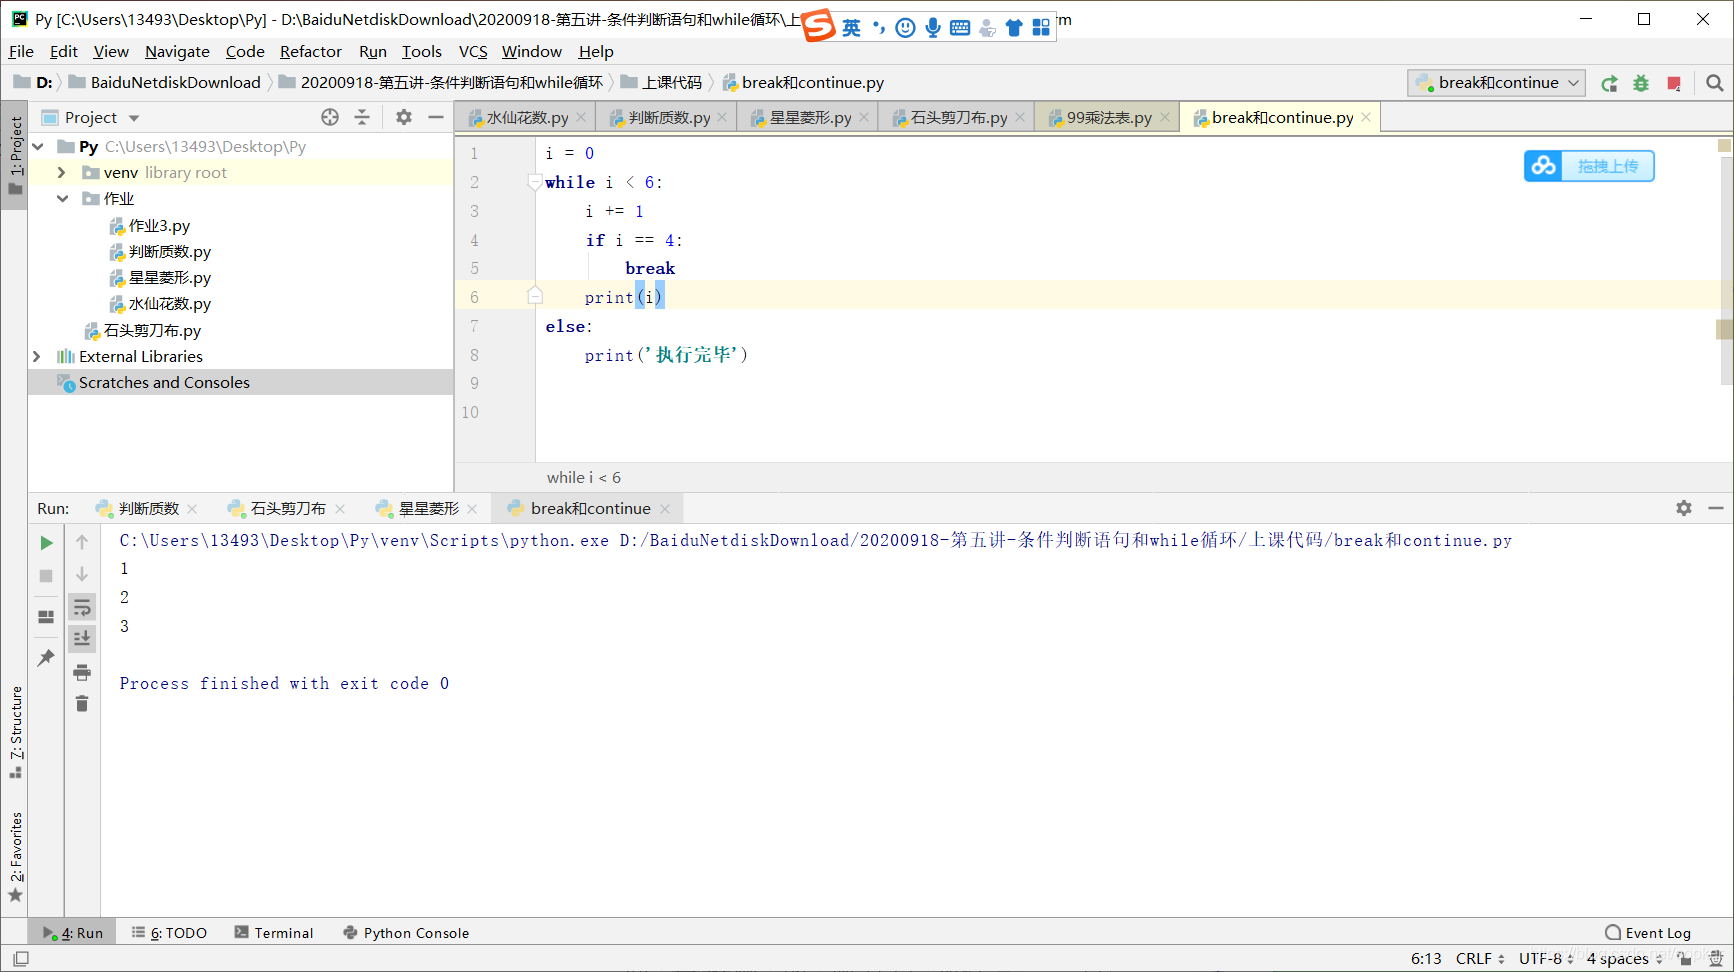
Task: Toggle tool window buttons at bottom-left corner
Action: tap(20, 959)
